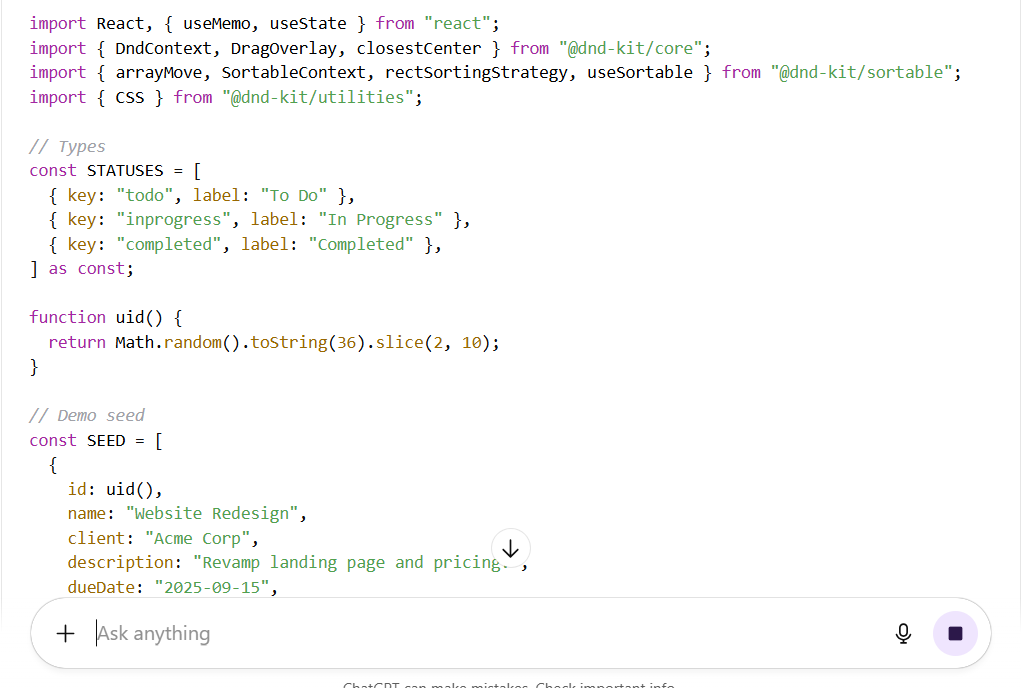The image size is (1021, 688).
Task: Click "DragOverlay" in the imports
Action: click(x=283, y=48)
